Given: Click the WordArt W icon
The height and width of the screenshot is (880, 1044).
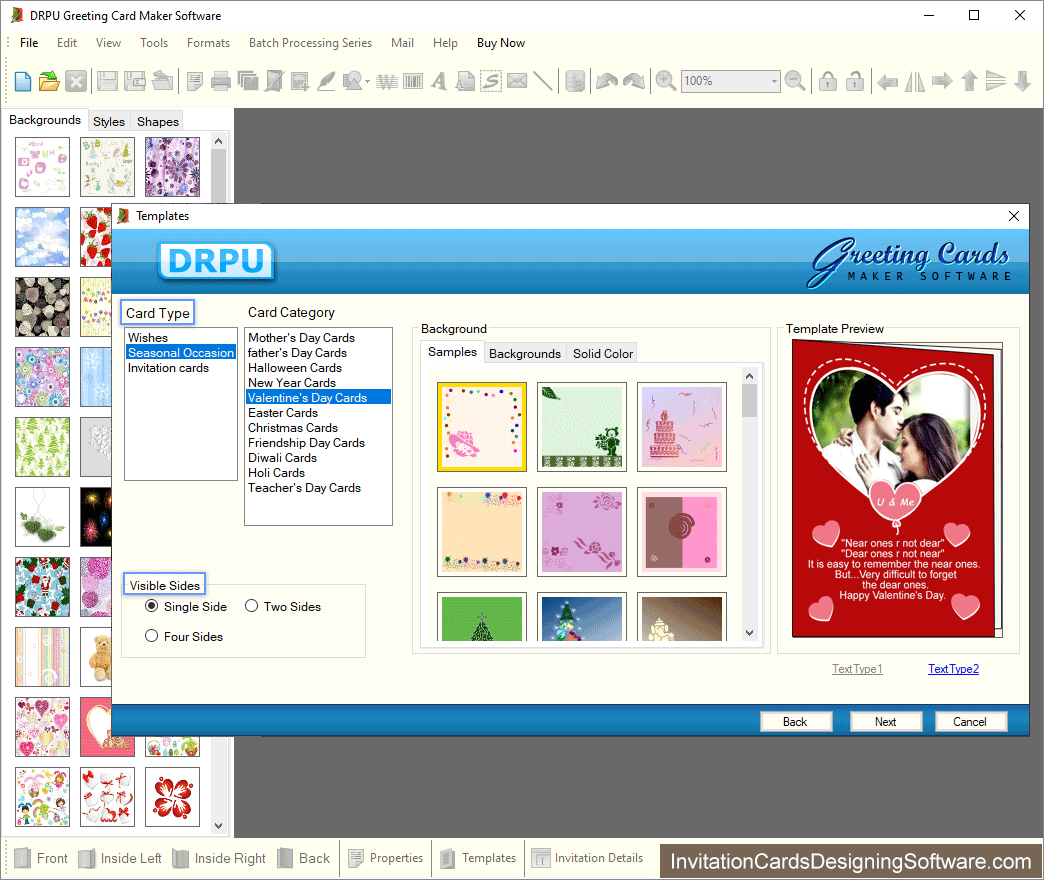Looking at the screenshot, I should pos(387,81).
